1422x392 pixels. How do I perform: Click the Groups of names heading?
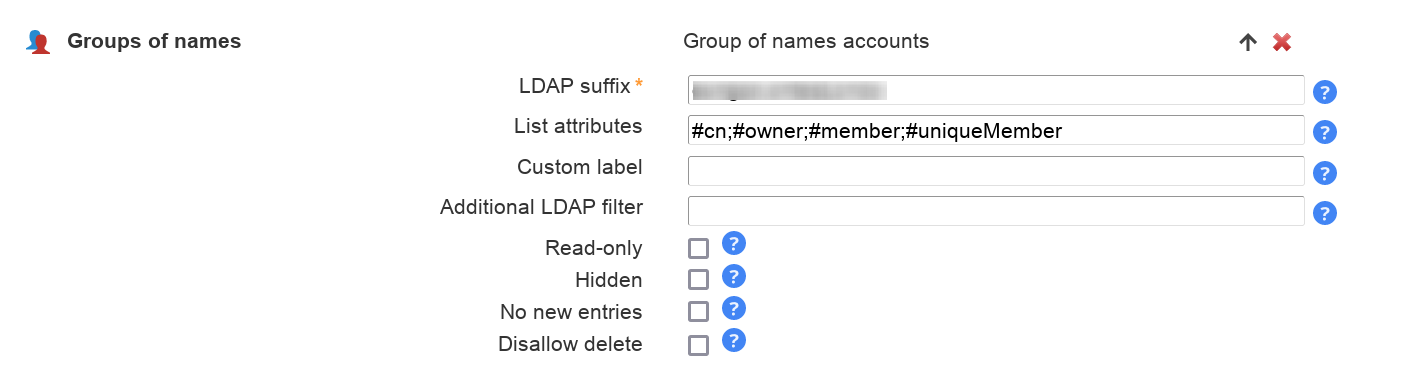point(154,42)
